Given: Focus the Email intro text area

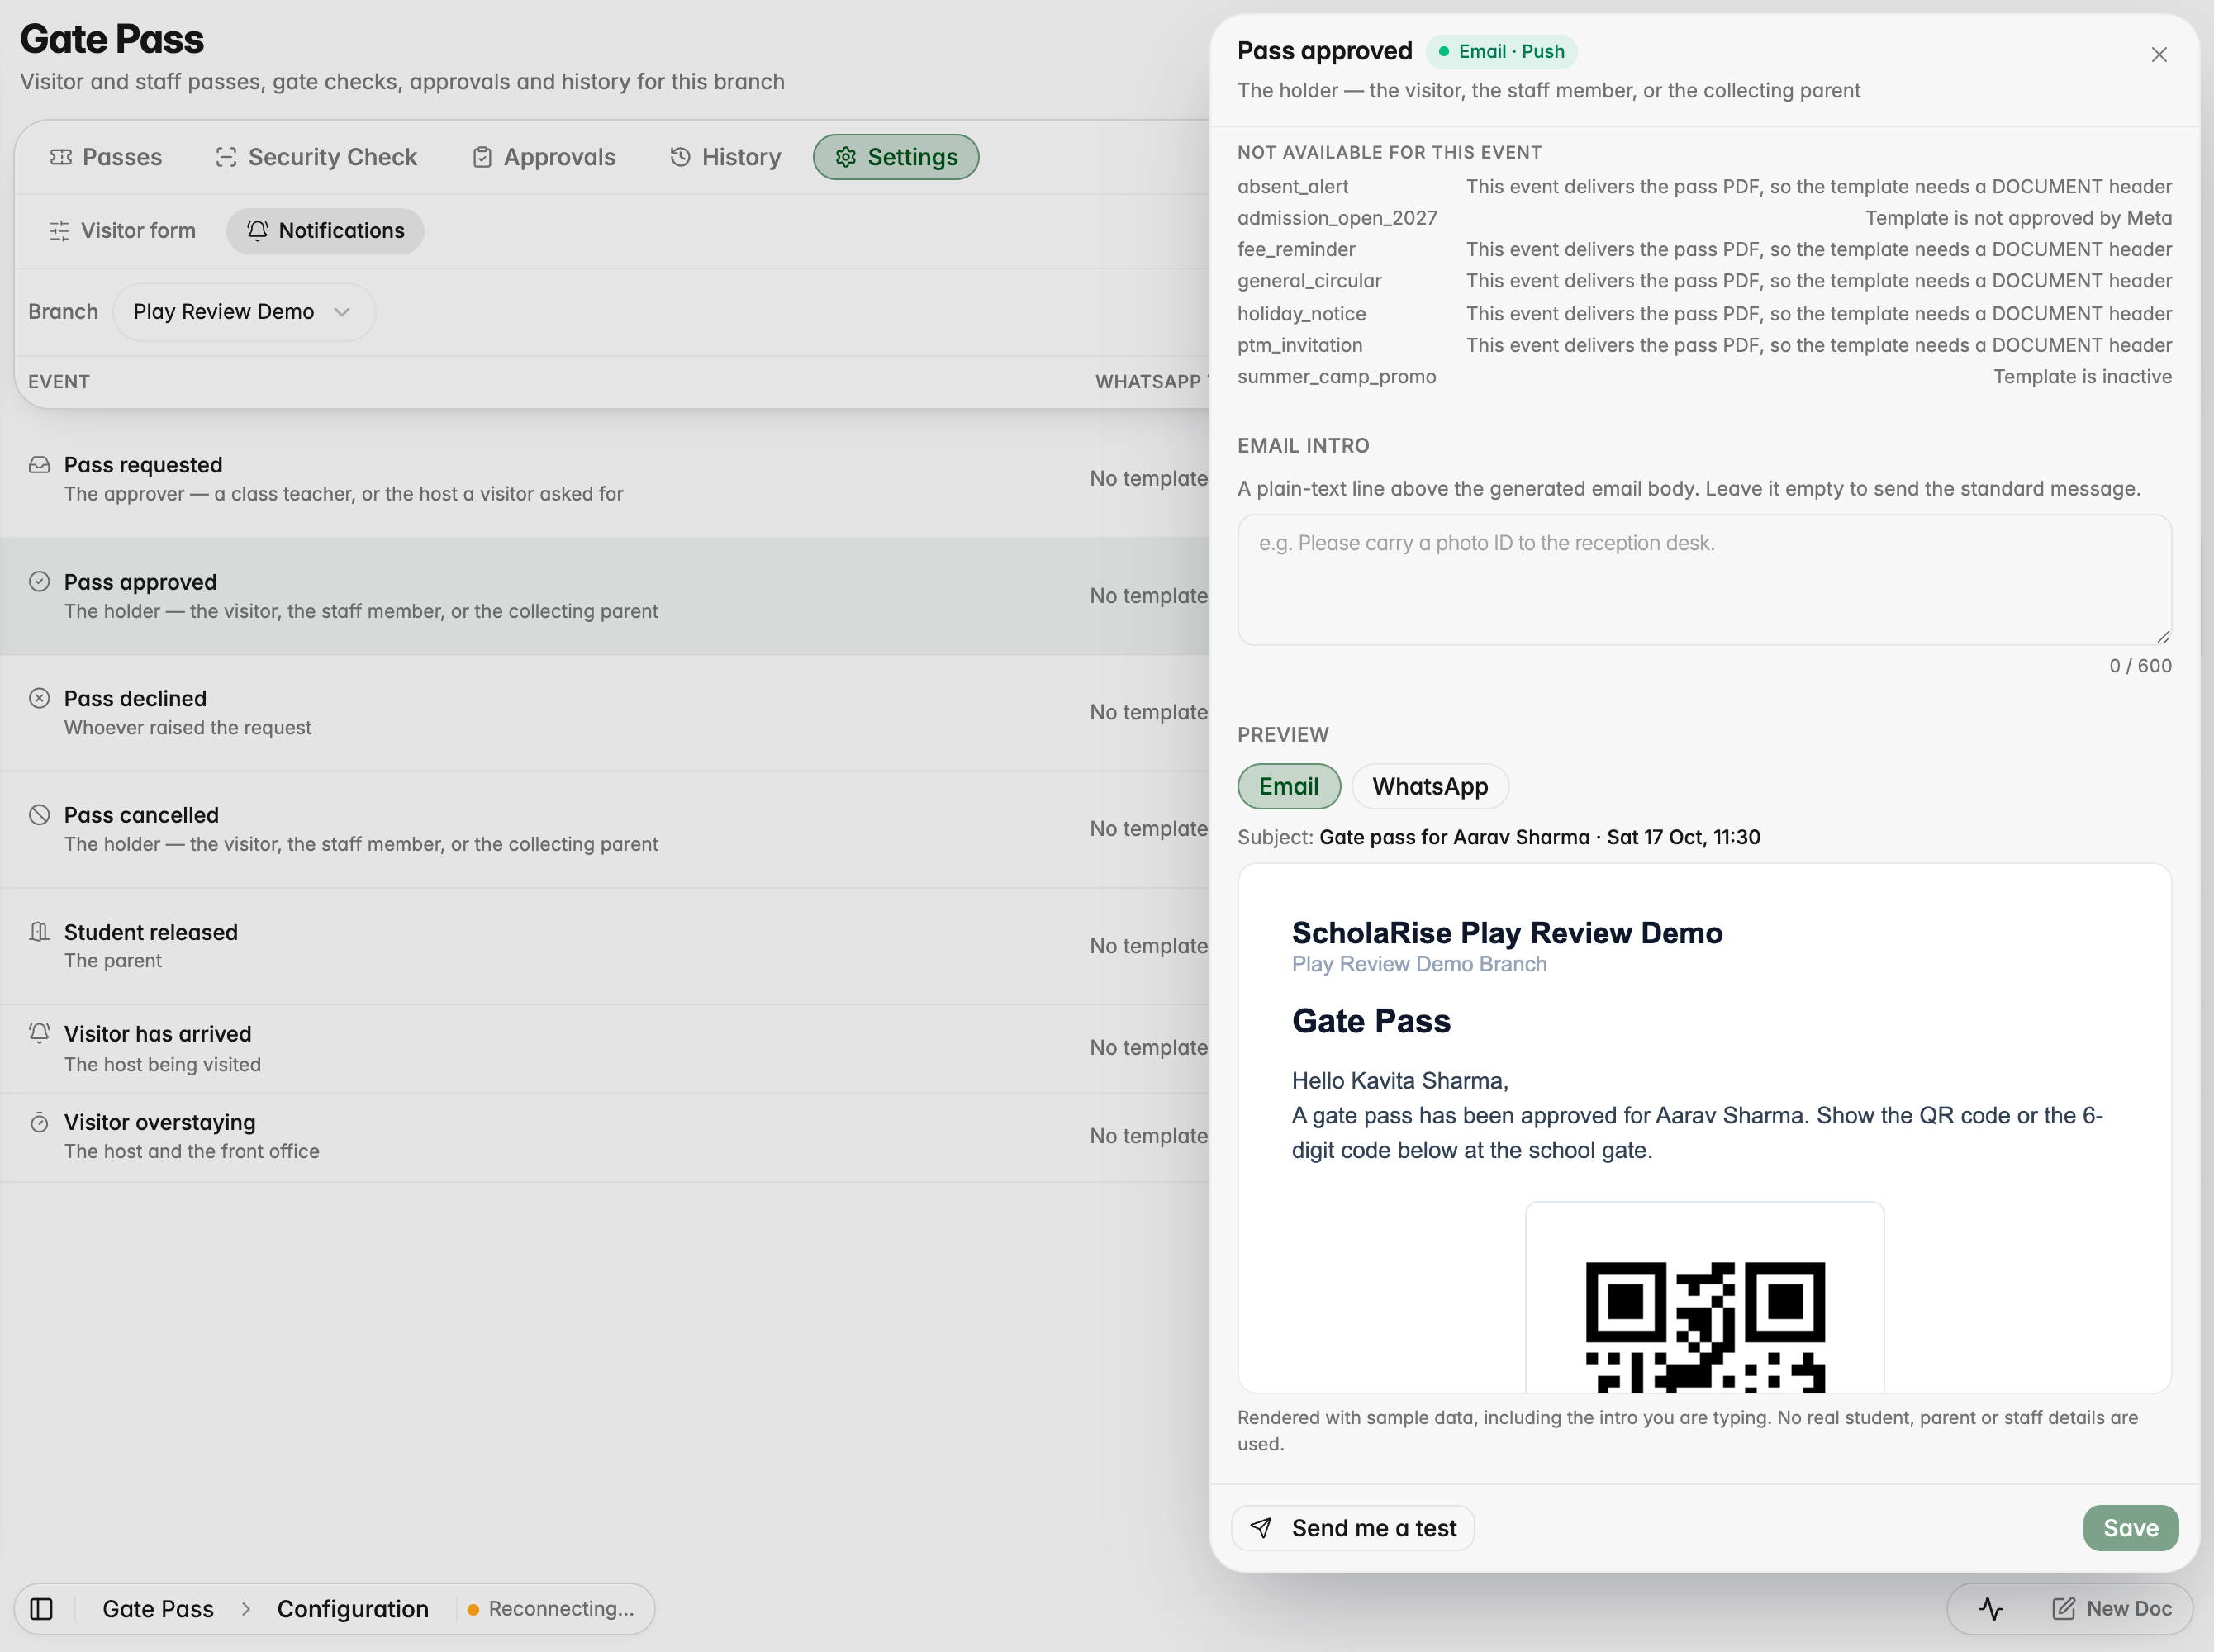Looking at the screenshot, I should [1704, 580].
